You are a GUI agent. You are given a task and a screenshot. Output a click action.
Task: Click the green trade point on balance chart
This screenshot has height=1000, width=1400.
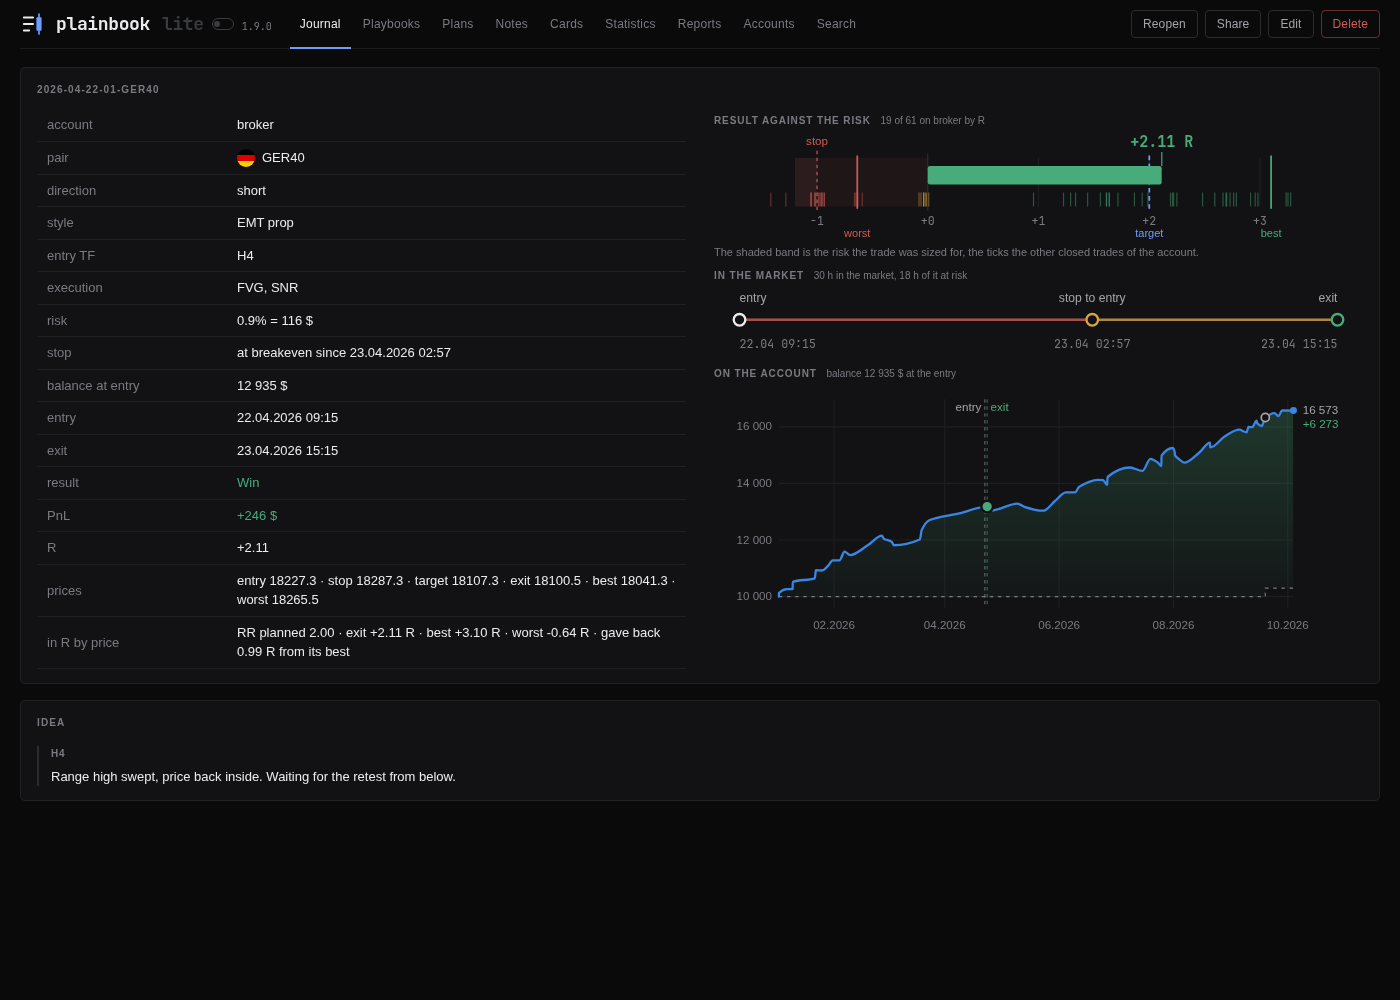tap(987, 507)
